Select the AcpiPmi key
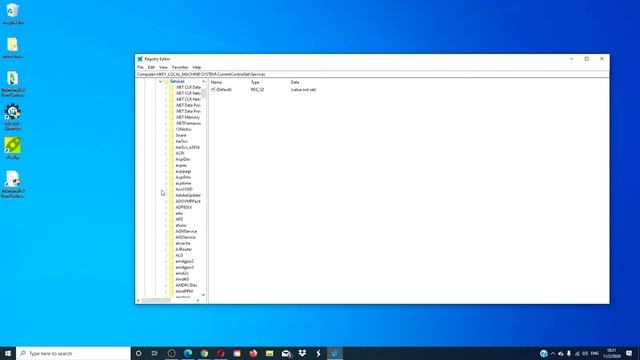 pyautogui.click(x=183, y=178)
